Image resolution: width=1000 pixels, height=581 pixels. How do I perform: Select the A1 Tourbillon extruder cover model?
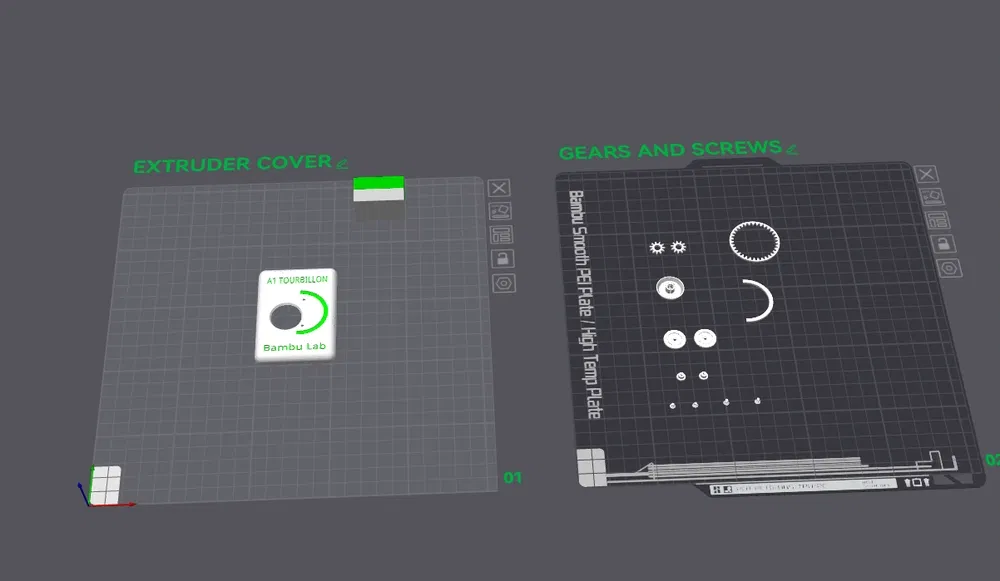click(296, 315)
